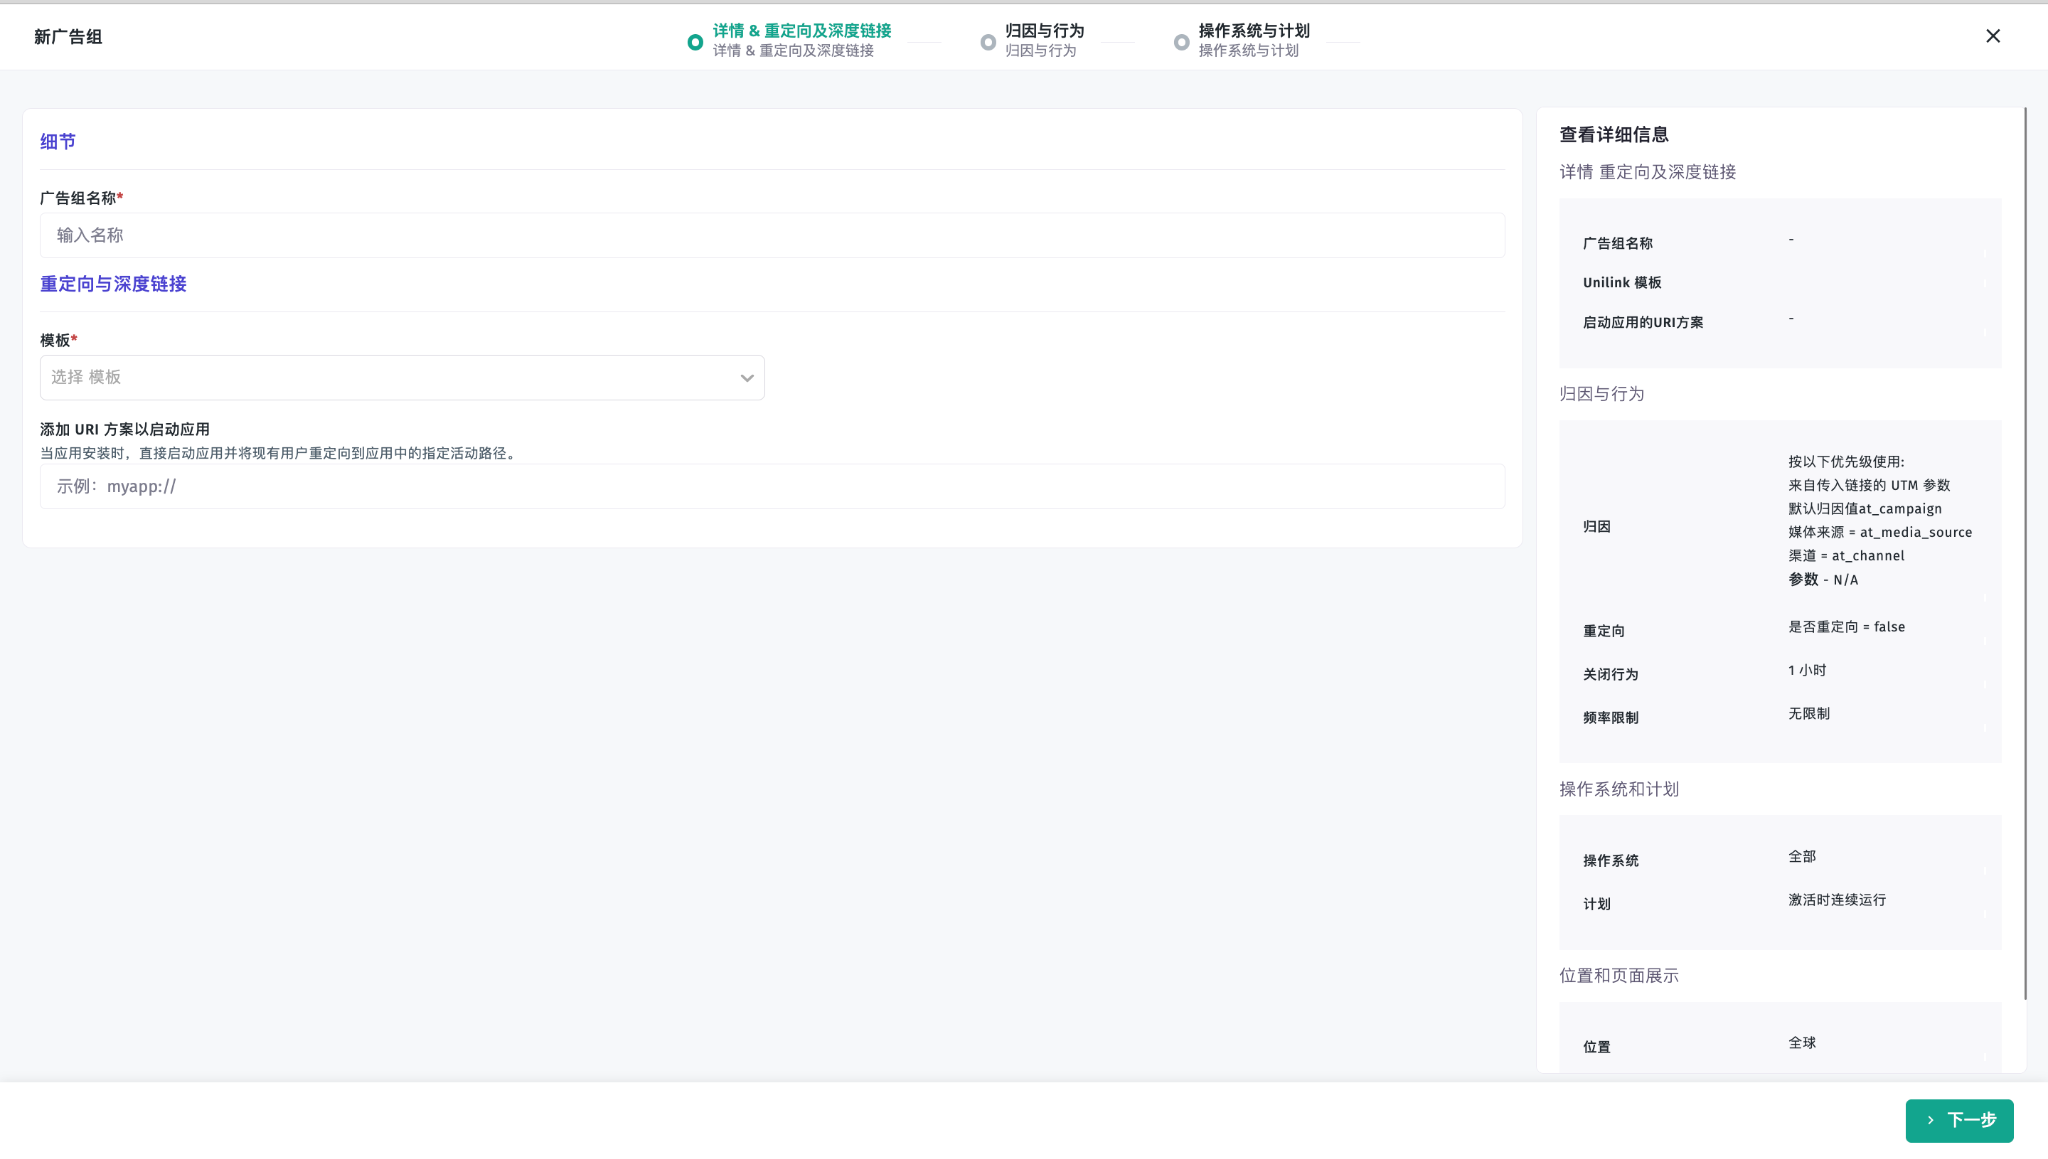The image size is (2048, 1159).
Task: Click the arrow icon inside 下一步 button
Action: [1930, 1120]
